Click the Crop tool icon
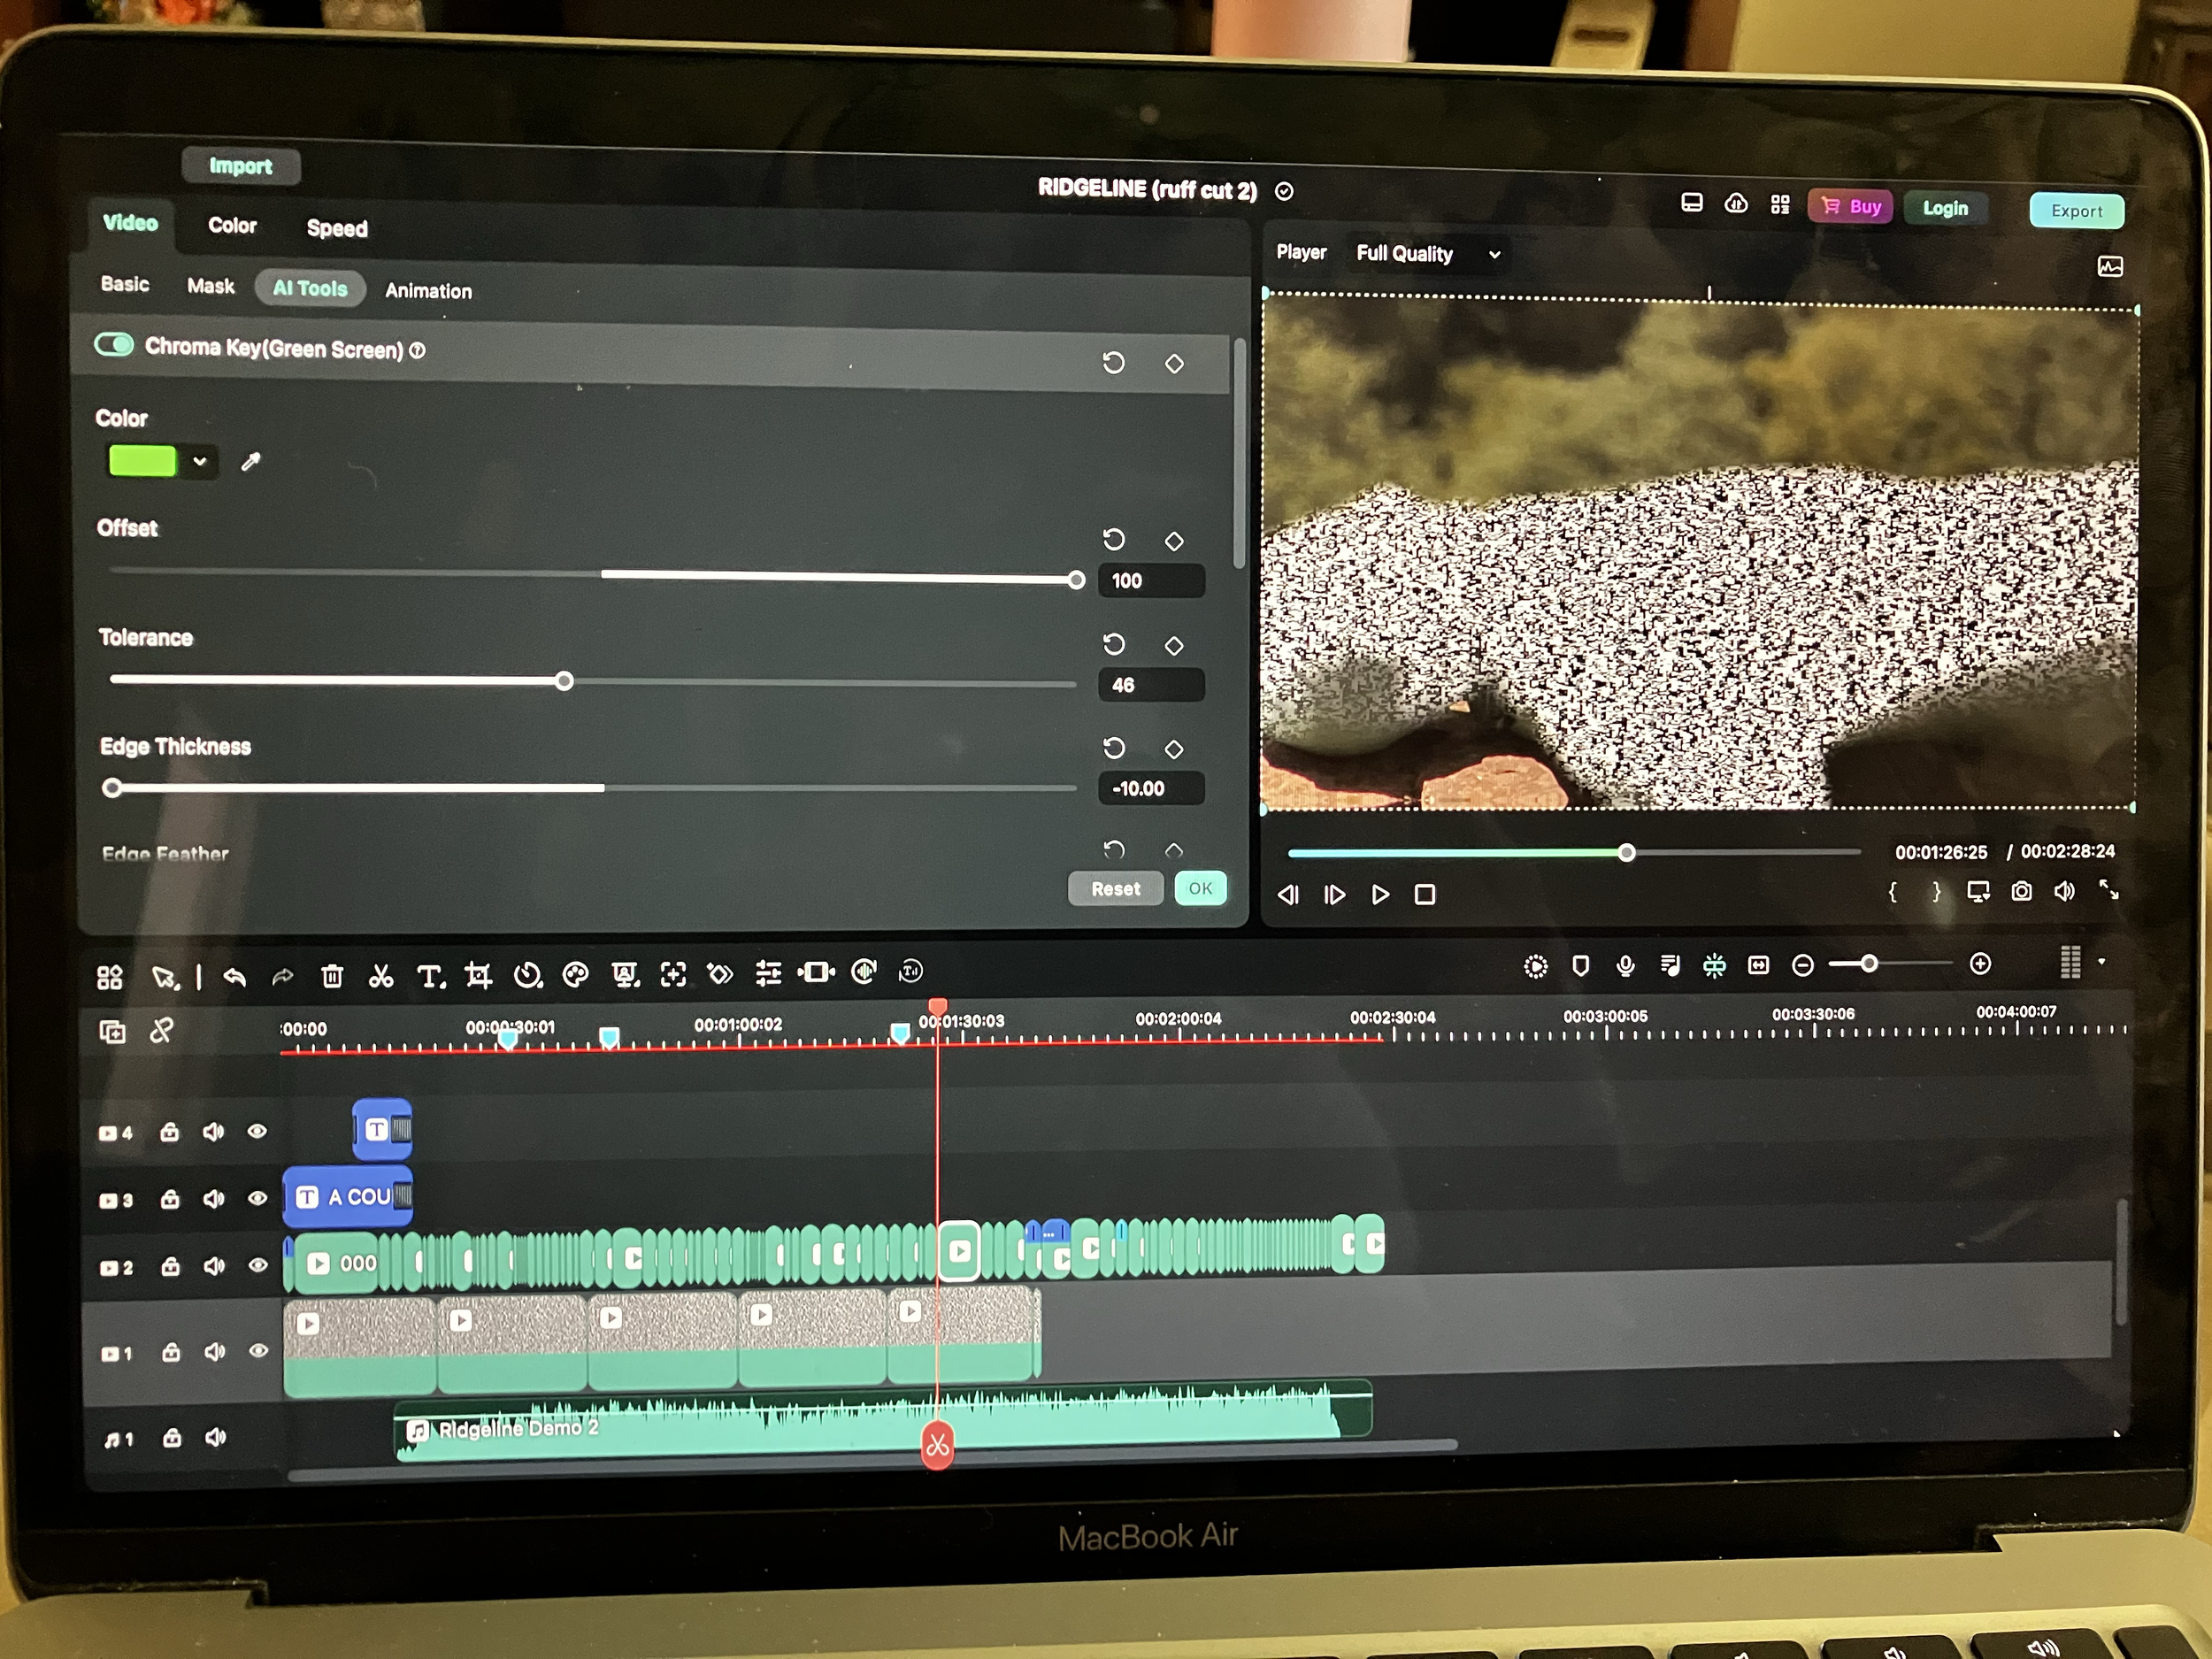Image resolution: width=2212 pixels, height=1659 pixels. coord(478,975)
